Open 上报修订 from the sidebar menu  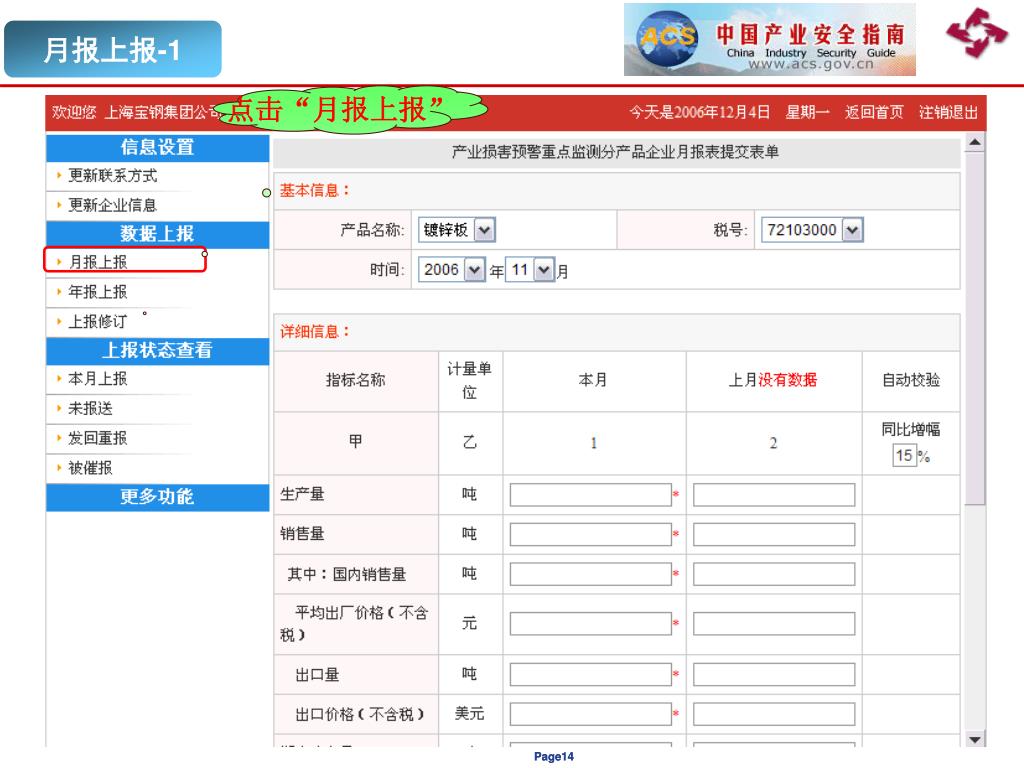[x=98, y=321]
